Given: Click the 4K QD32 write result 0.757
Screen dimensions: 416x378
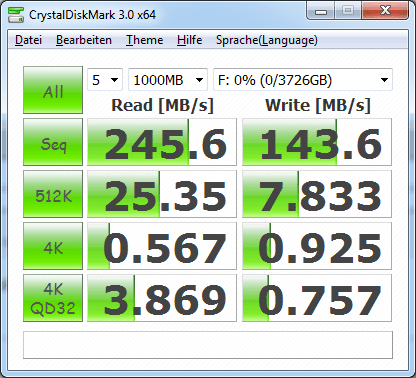Looking at the screenshot, I should 317,298.
